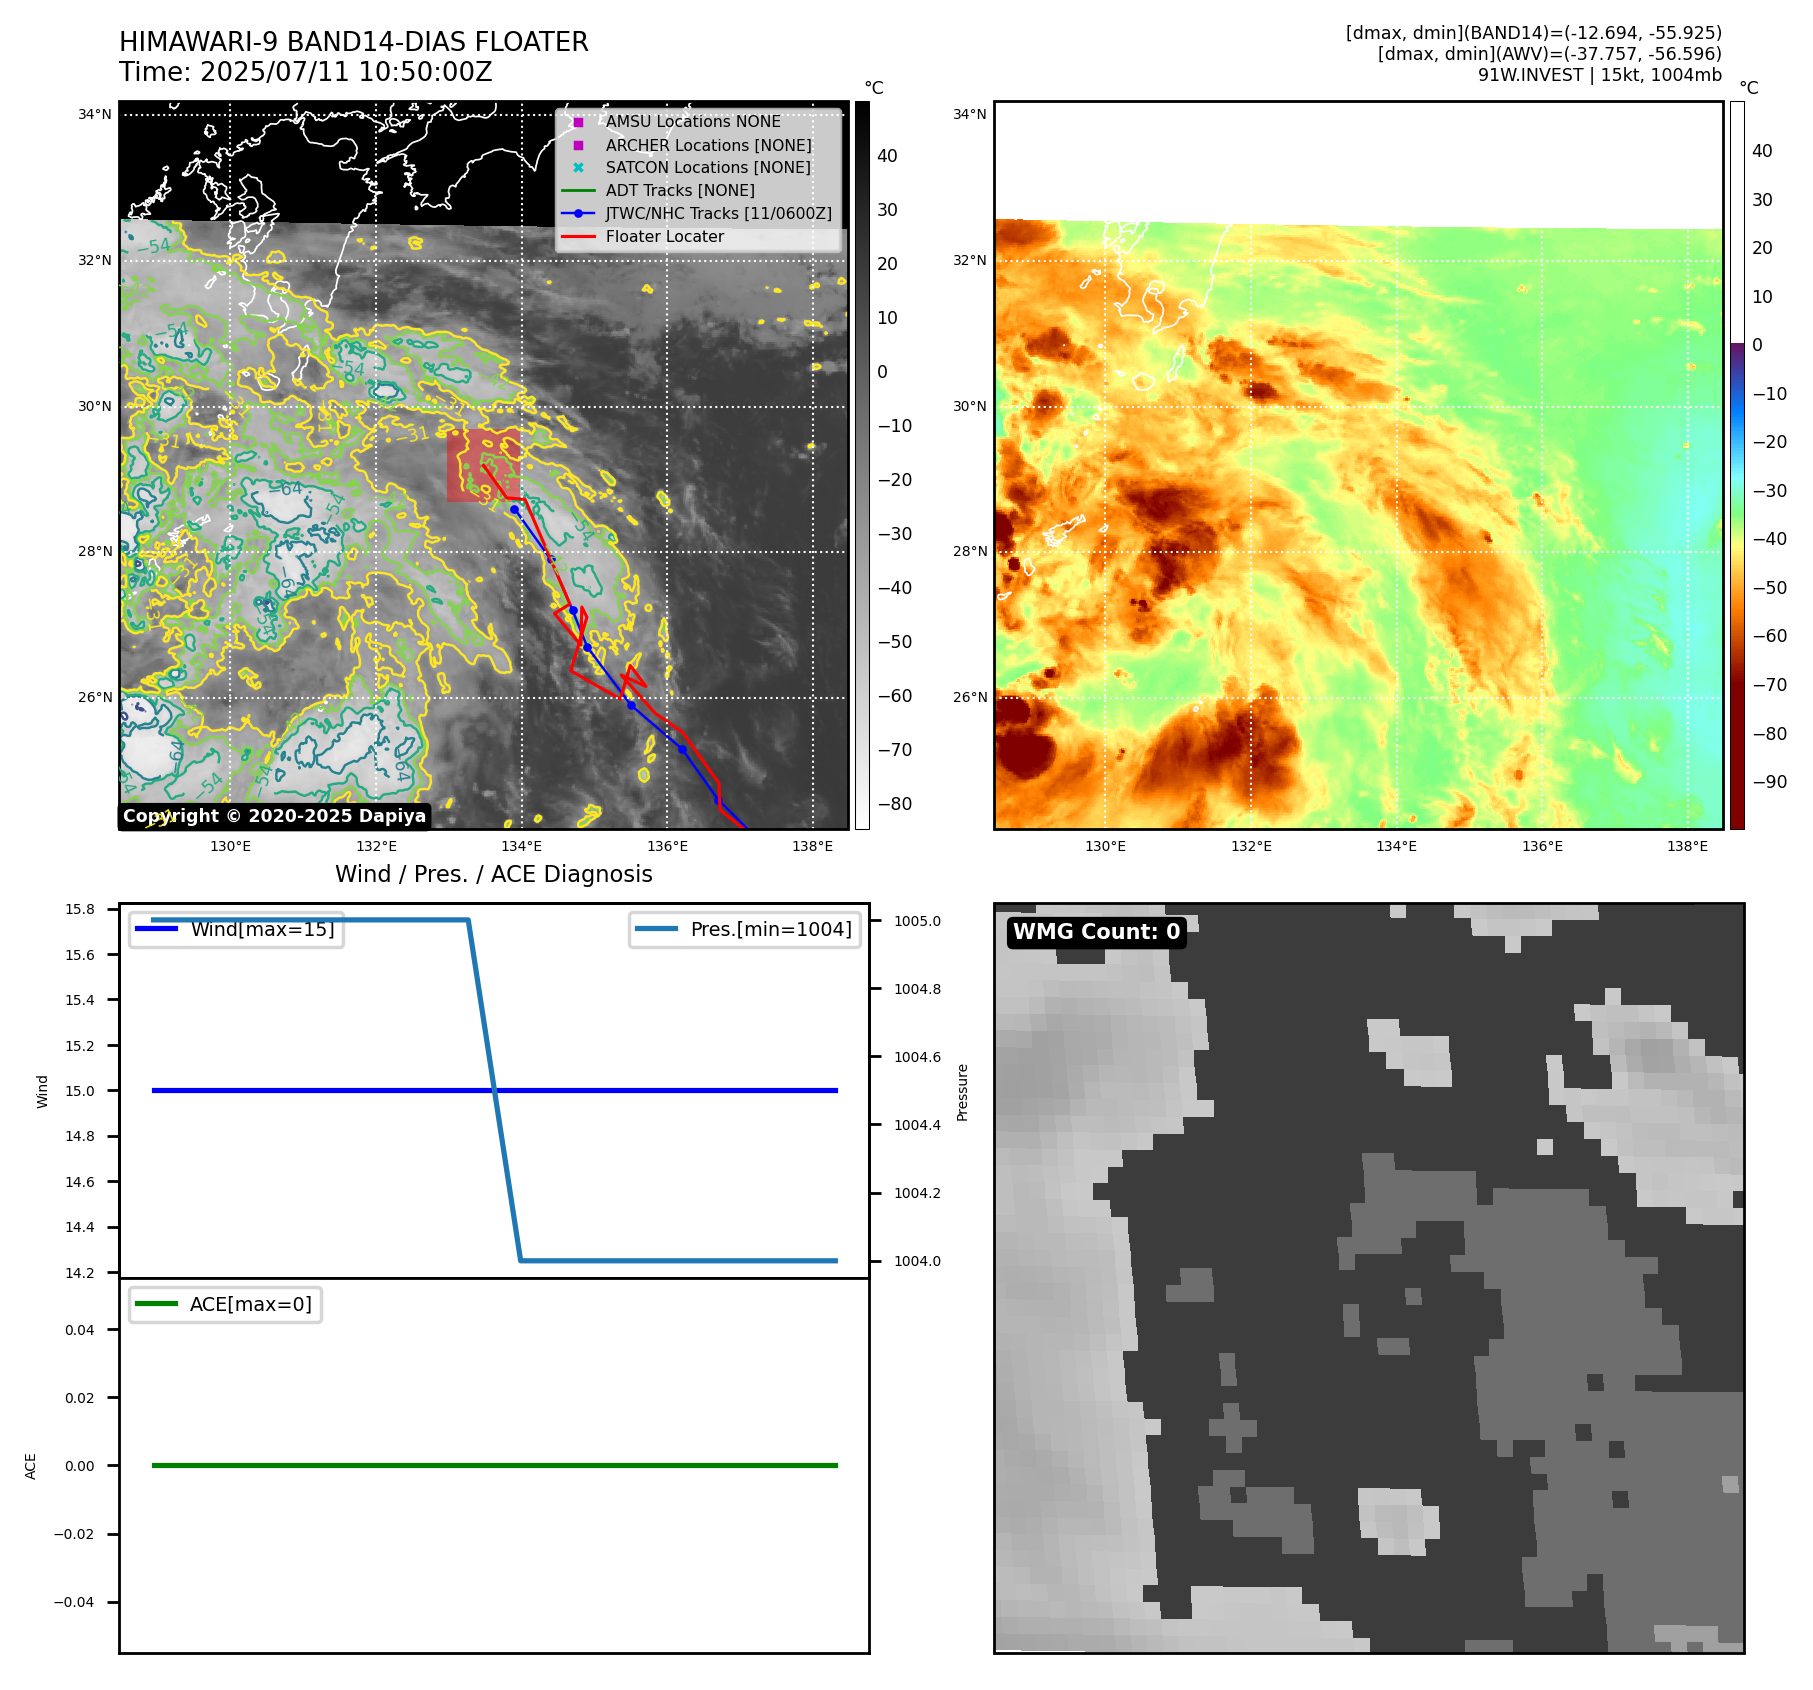Select the timestamp 'Time: 2025/07/11 10:50:00Z'
This screenshot has width=1813, height=1690.
[306, 72]
